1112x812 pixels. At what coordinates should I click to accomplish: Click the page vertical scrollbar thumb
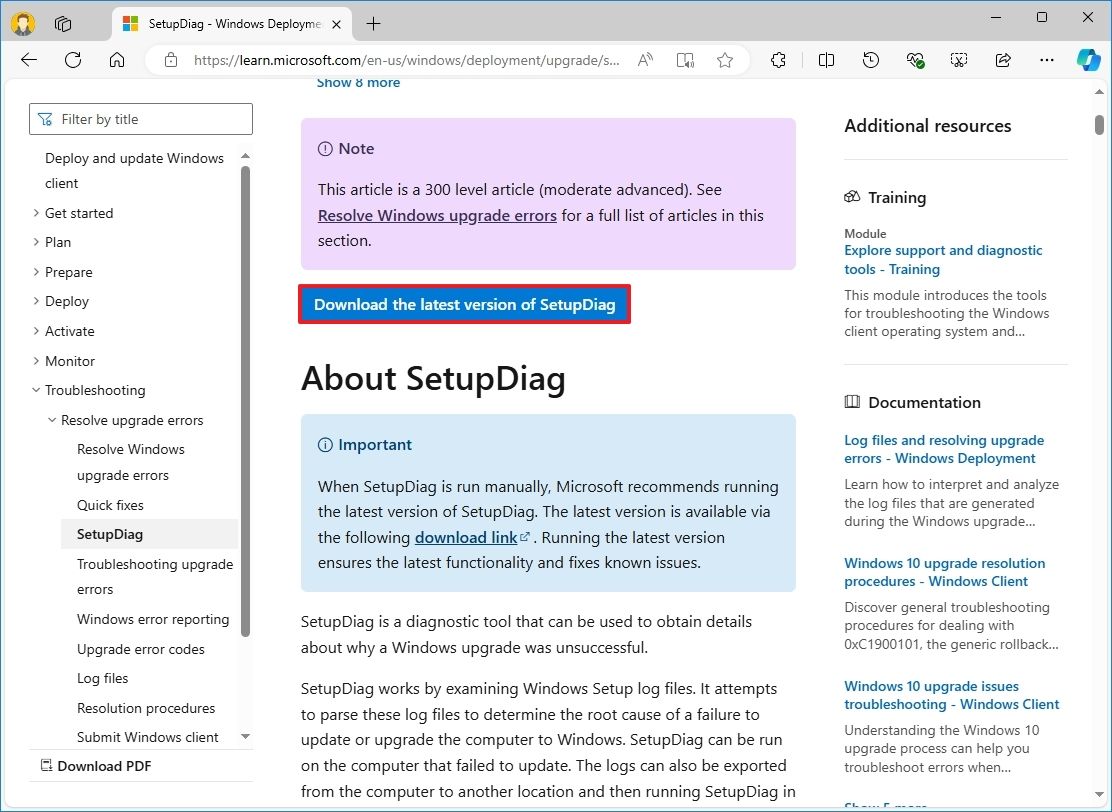pyautogui.click(x=1099, y=125)
